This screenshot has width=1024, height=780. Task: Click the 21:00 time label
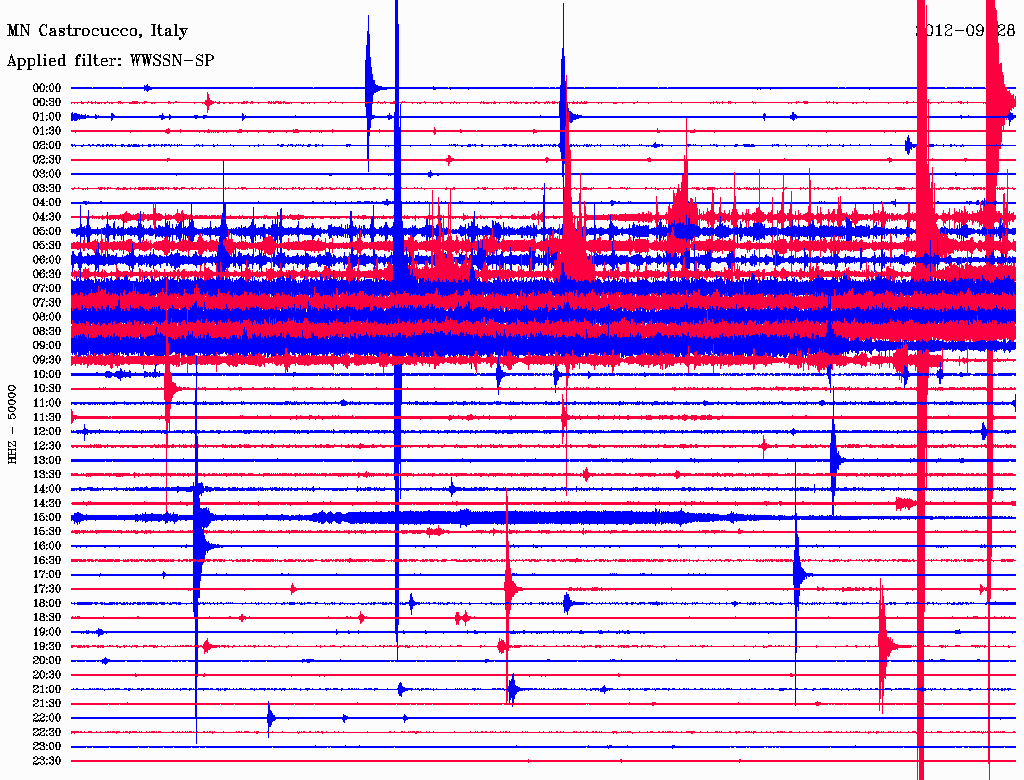pyautogui.click(x=47, y=689)
